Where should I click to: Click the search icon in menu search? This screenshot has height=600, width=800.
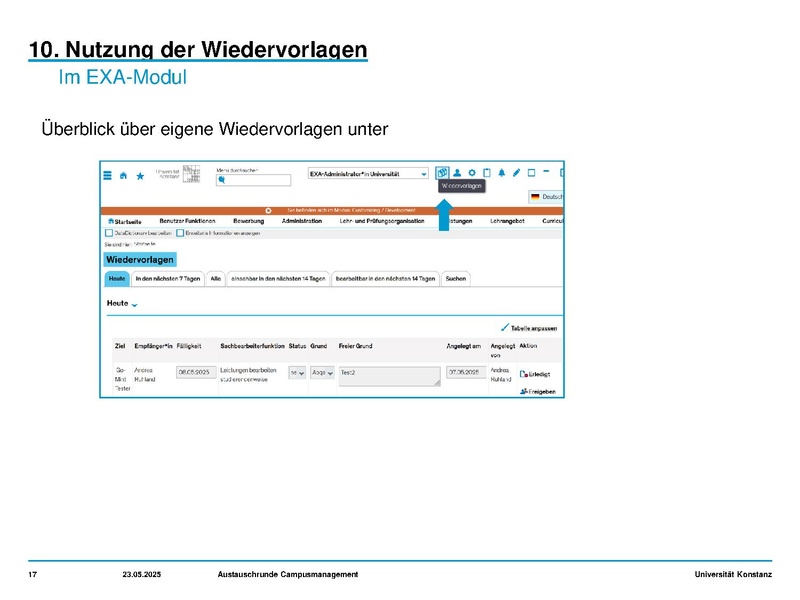click(221, 180)
